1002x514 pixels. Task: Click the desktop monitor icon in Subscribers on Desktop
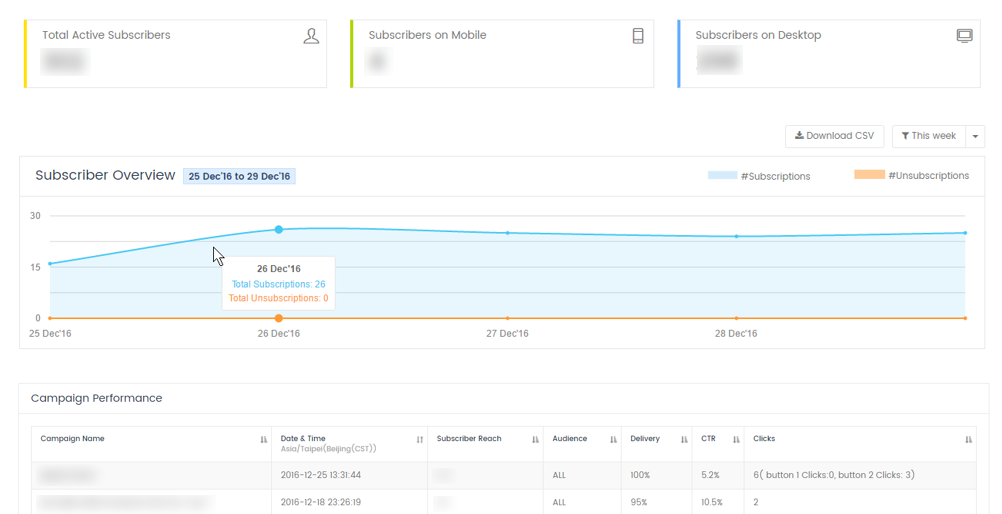964,36
